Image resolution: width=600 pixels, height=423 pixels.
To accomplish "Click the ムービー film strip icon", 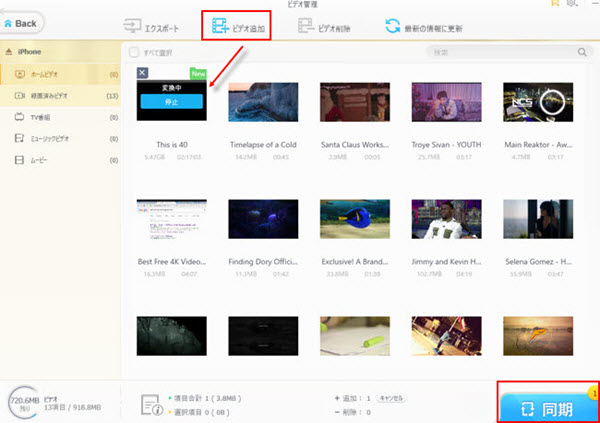I will point(19,160).
